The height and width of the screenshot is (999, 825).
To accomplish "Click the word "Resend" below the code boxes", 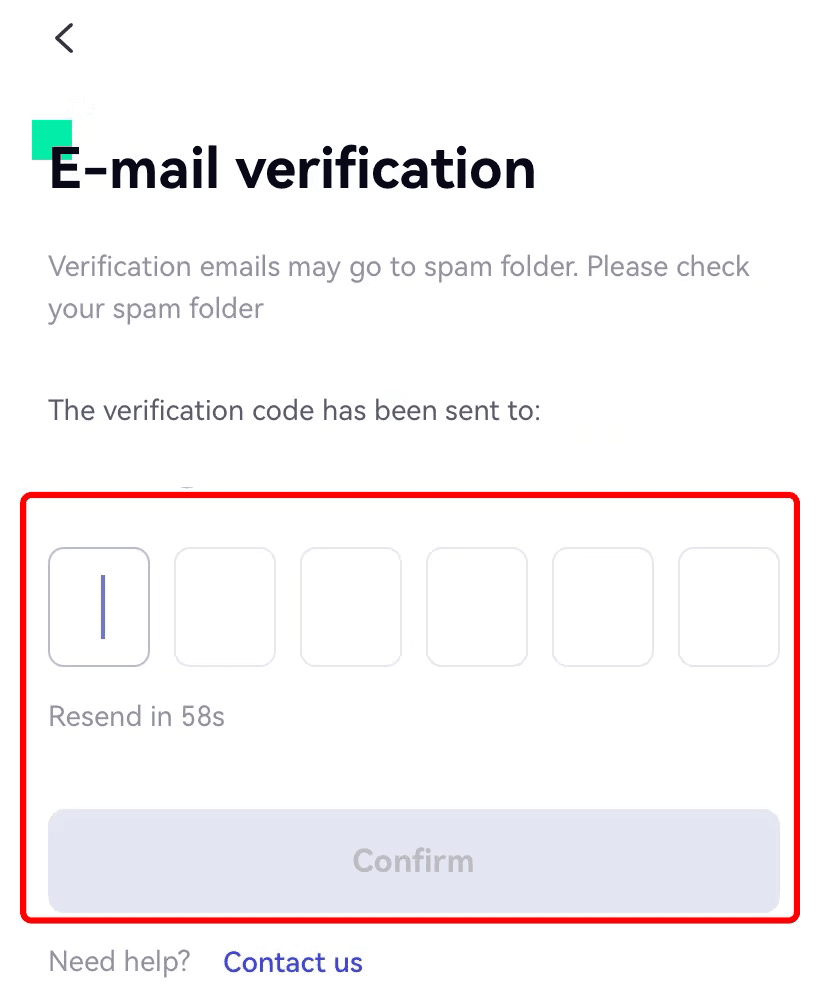I will tap(95, 717).
